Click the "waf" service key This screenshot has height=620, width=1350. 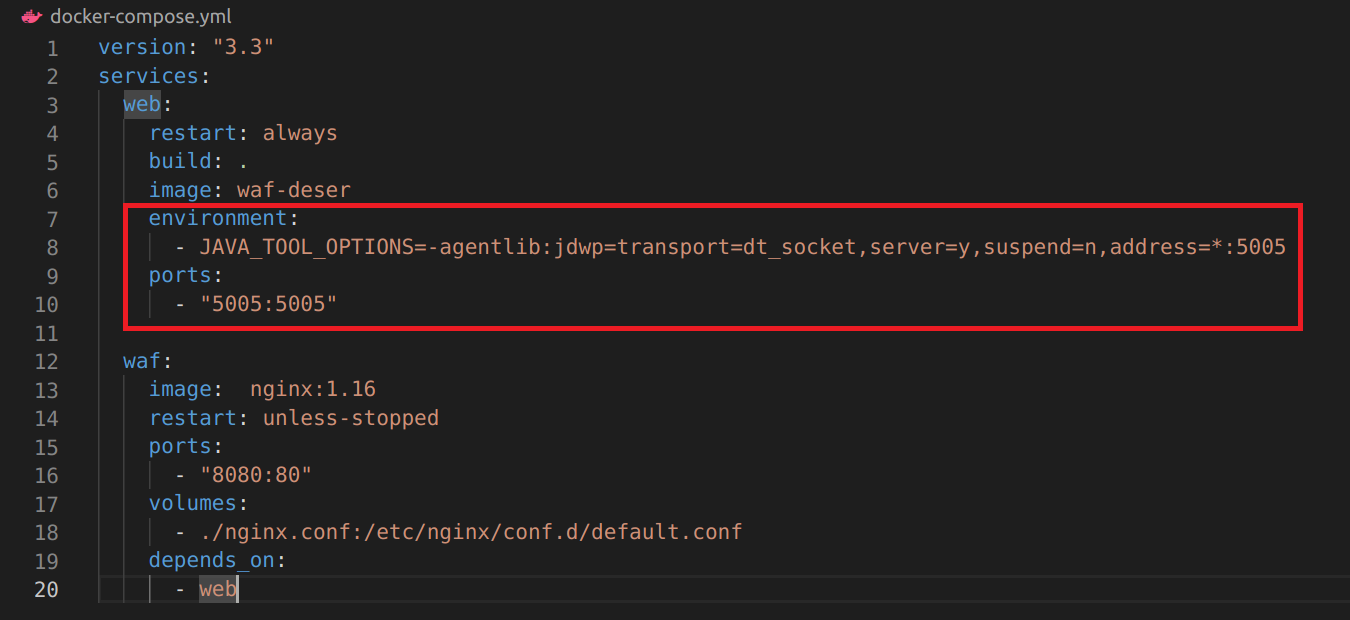tap(141, 361)
